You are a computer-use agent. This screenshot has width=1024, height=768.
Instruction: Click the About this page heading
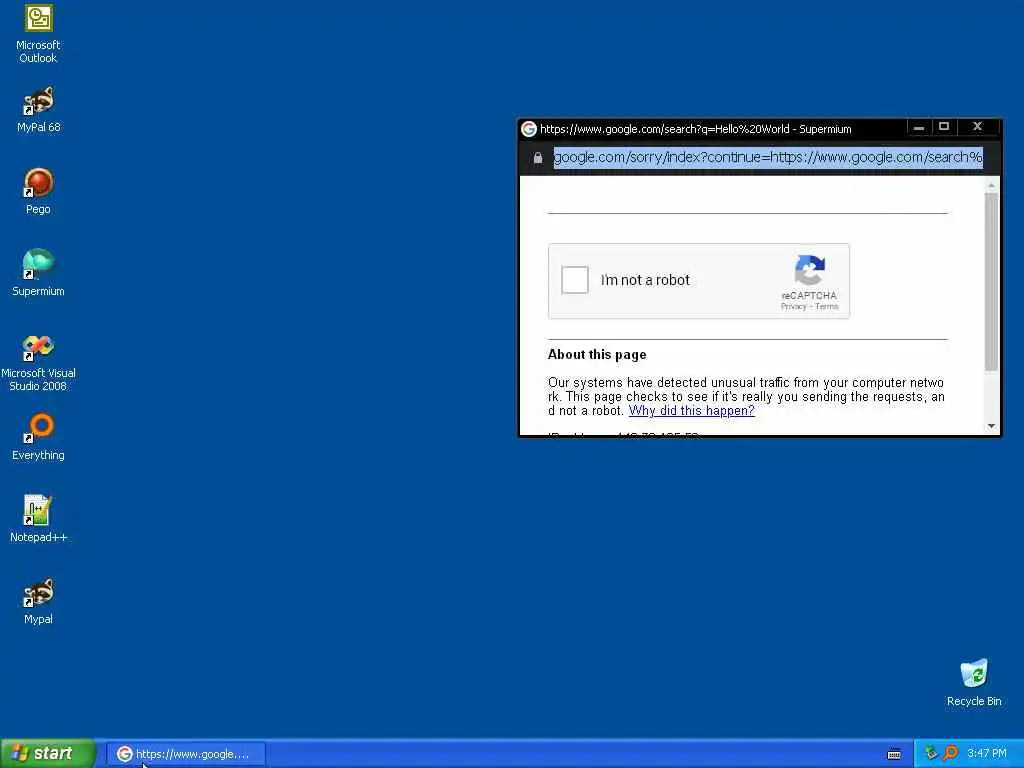tap(597, 355)
